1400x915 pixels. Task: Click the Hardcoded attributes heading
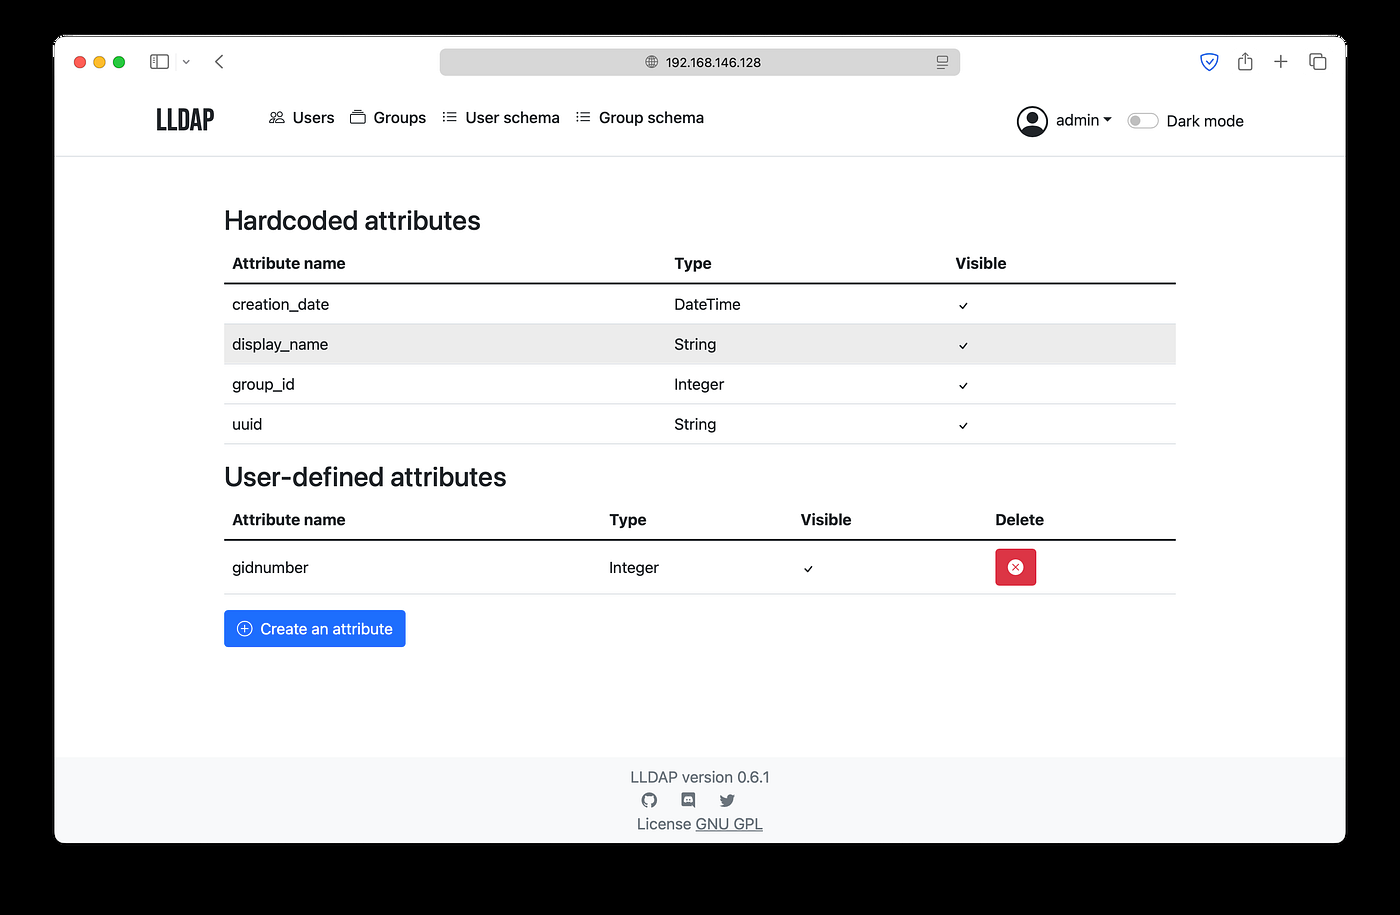click(x=352, y=220)
